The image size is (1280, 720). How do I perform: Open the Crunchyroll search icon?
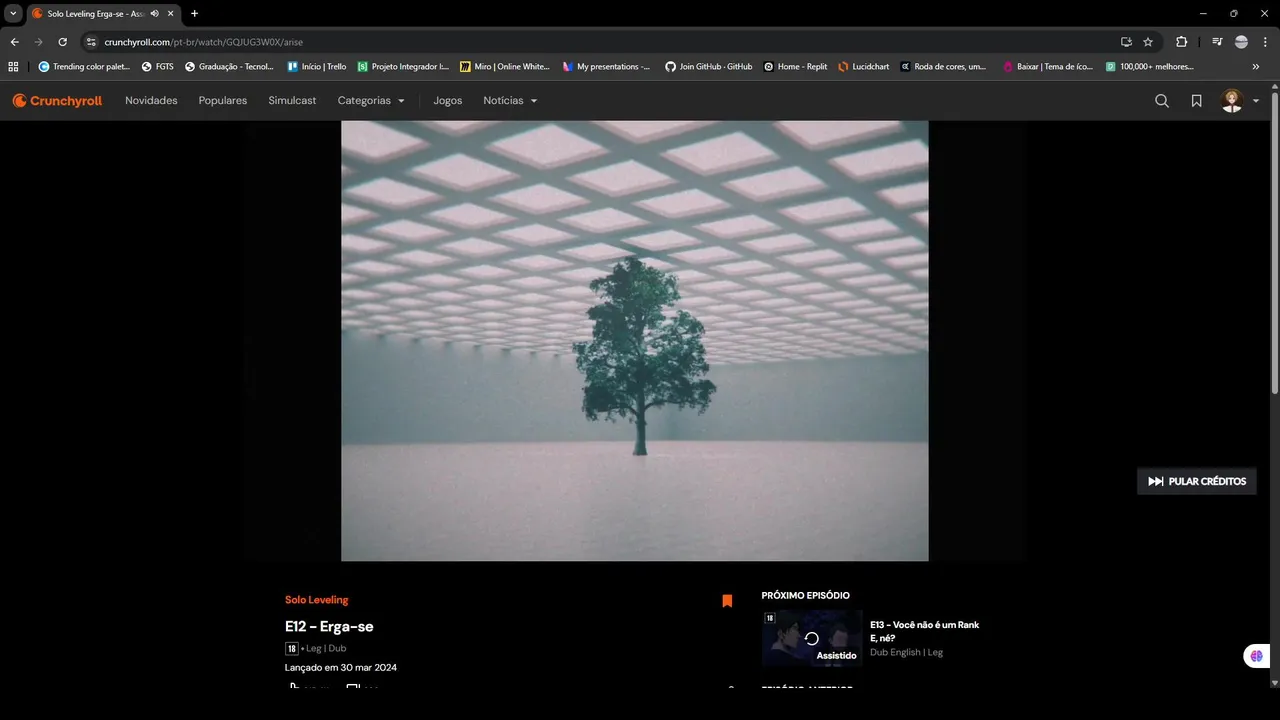point(1162,101)
